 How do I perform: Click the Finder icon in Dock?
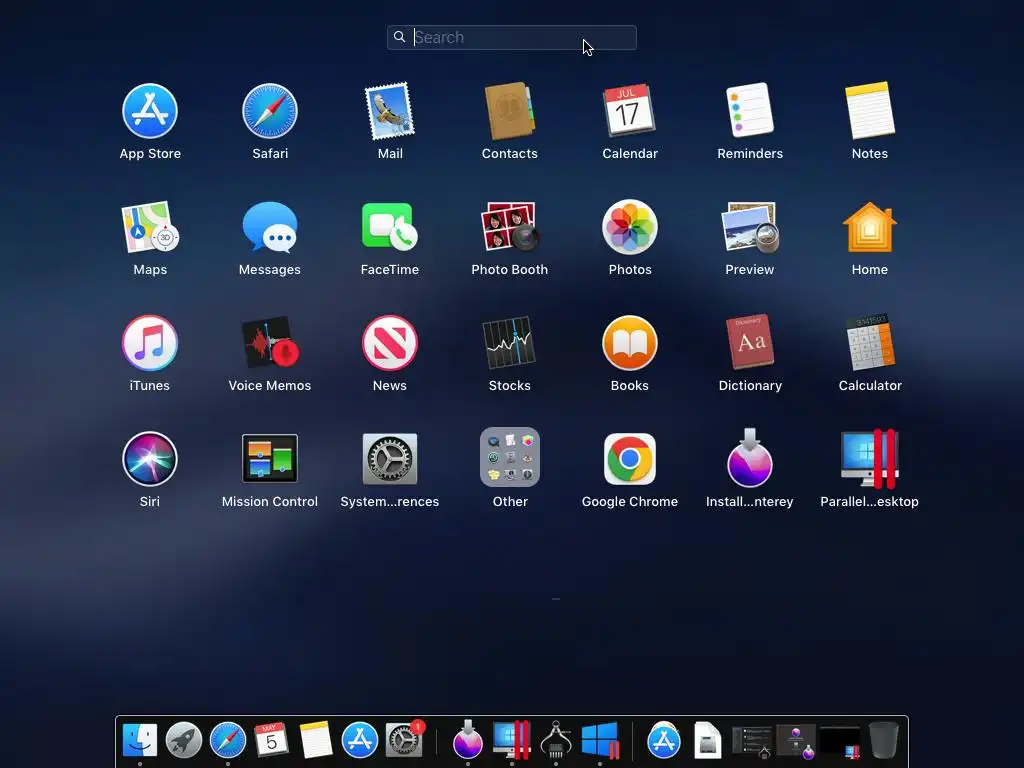coord(140,741)
